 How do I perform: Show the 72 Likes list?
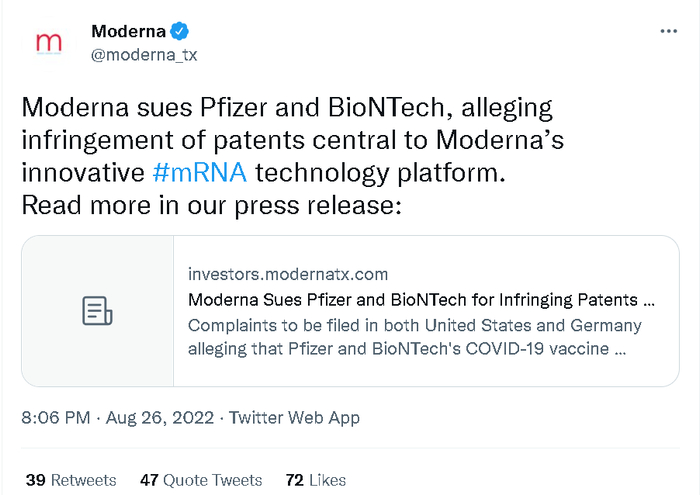316,480
